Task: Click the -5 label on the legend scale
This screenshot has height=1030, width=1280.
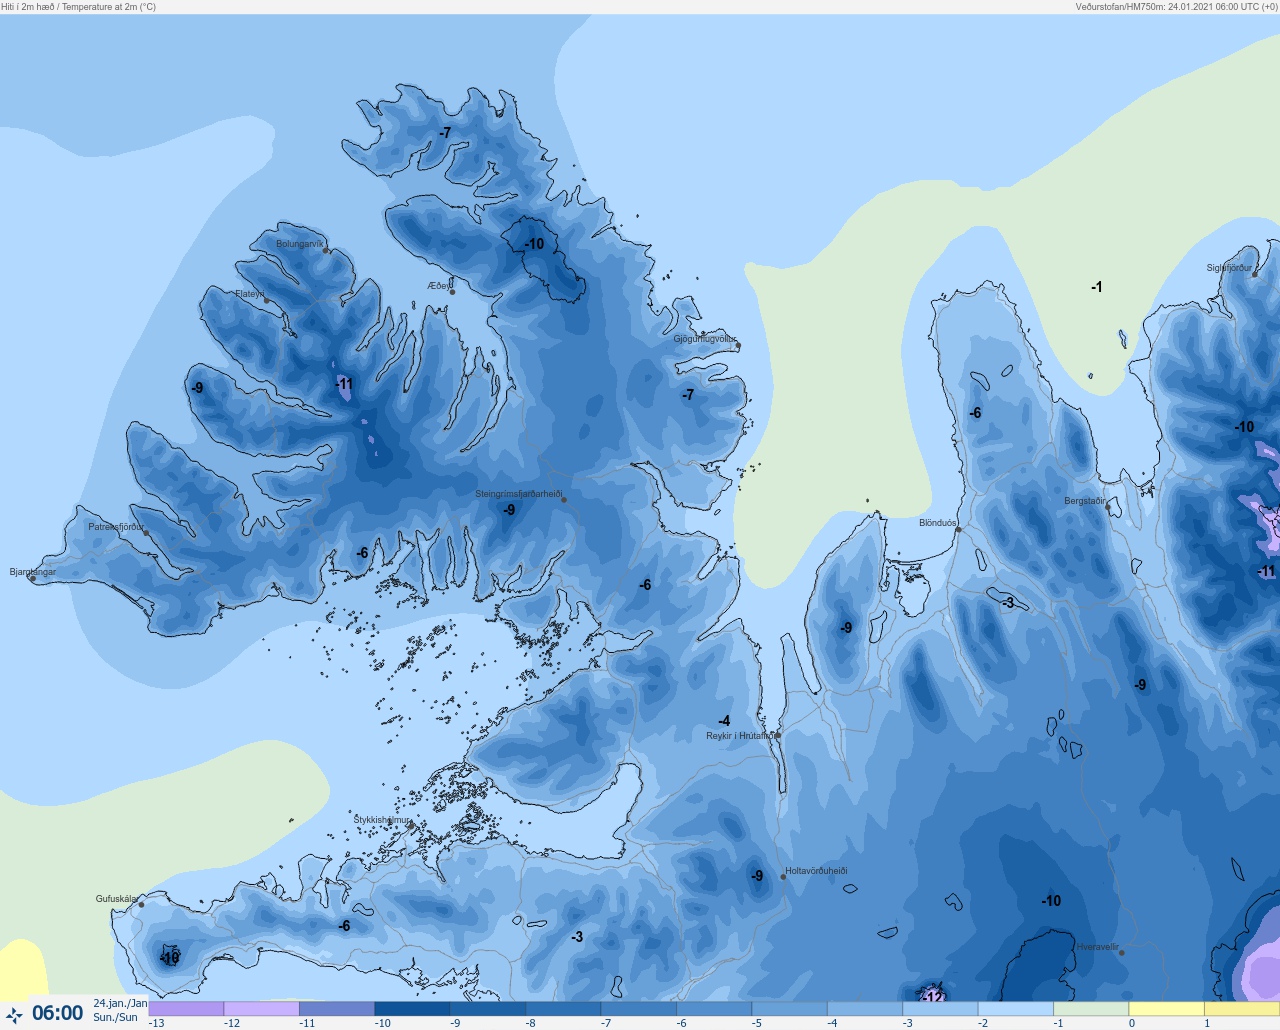Action: [x=757, y=1023]
